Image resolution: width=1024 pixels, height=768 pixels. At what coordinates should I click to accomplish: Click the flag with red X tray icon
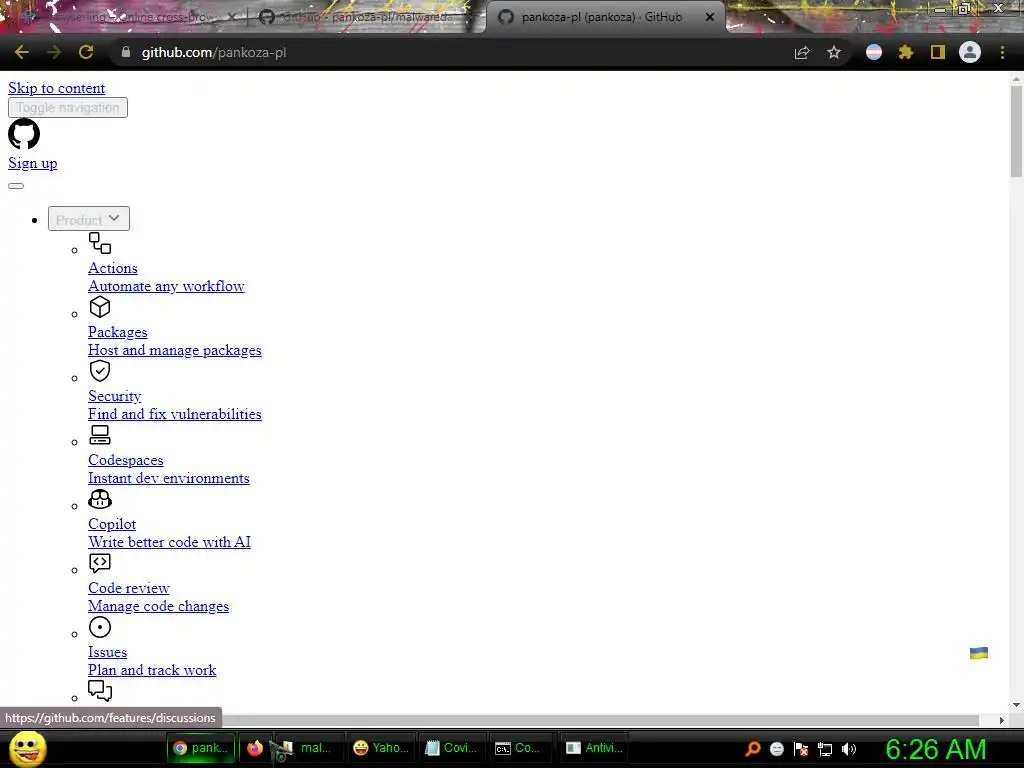[x=801, y=749]
